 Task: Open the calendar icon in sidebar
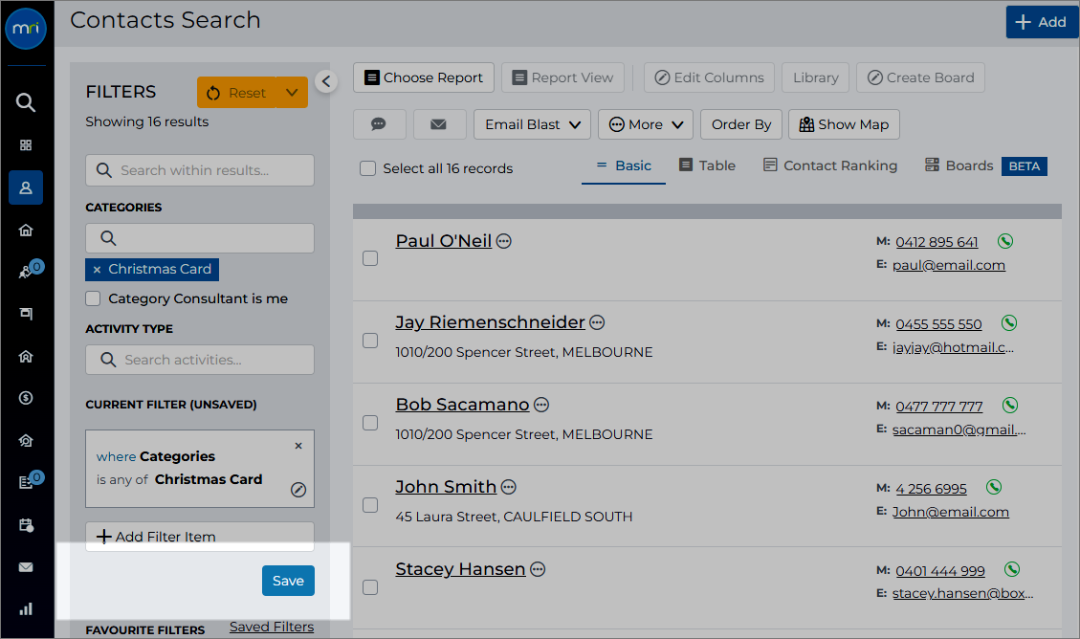coord(25,525)
